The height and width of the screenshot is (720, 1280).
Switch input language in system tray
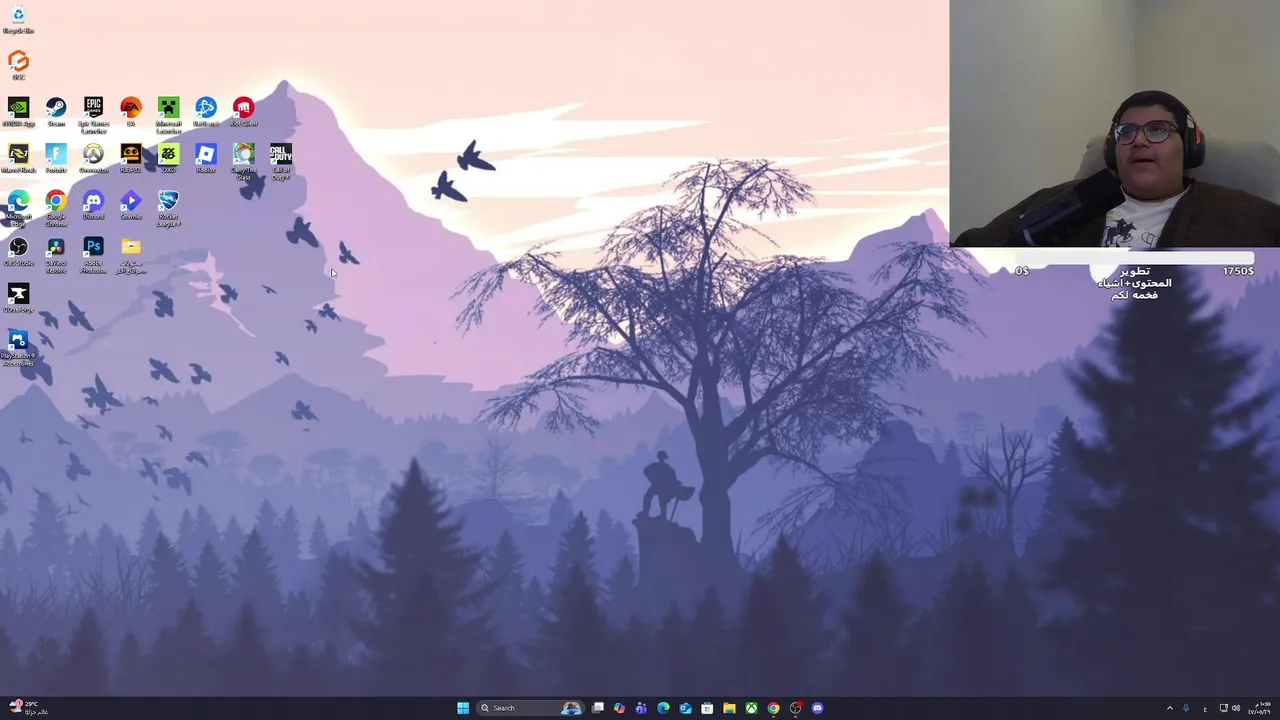point(1205,708)
